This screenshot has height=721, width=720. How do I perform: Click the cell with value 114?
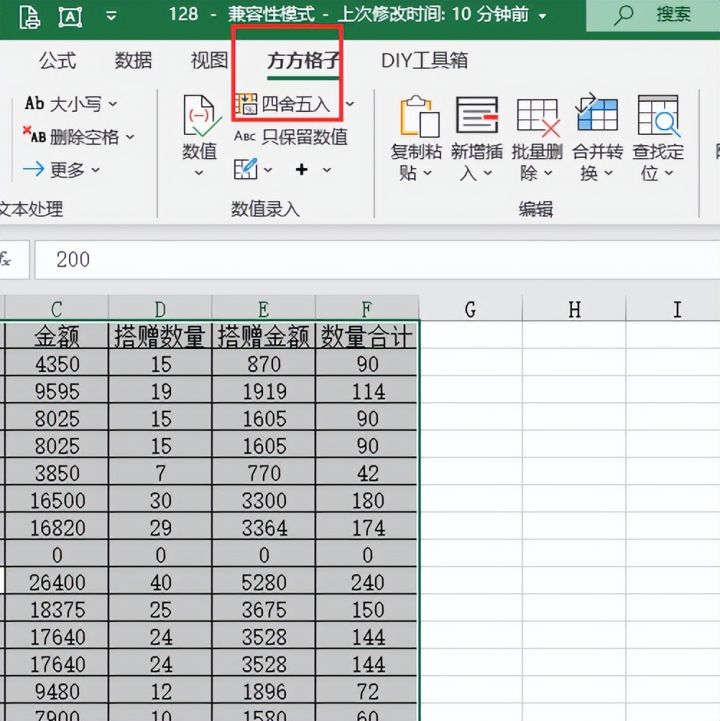tap(366, 391)
